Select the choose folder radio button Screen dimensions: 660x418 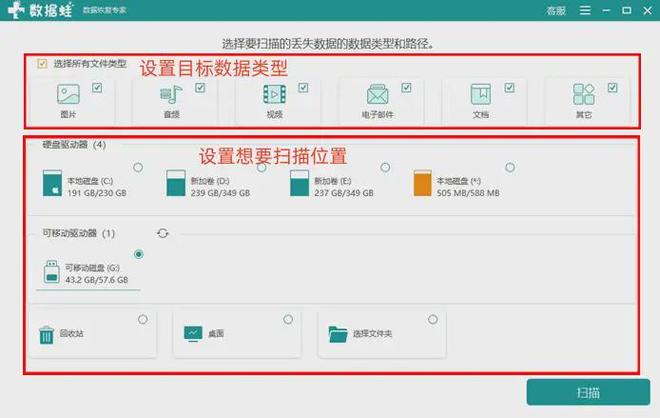(x=433, y=319)
